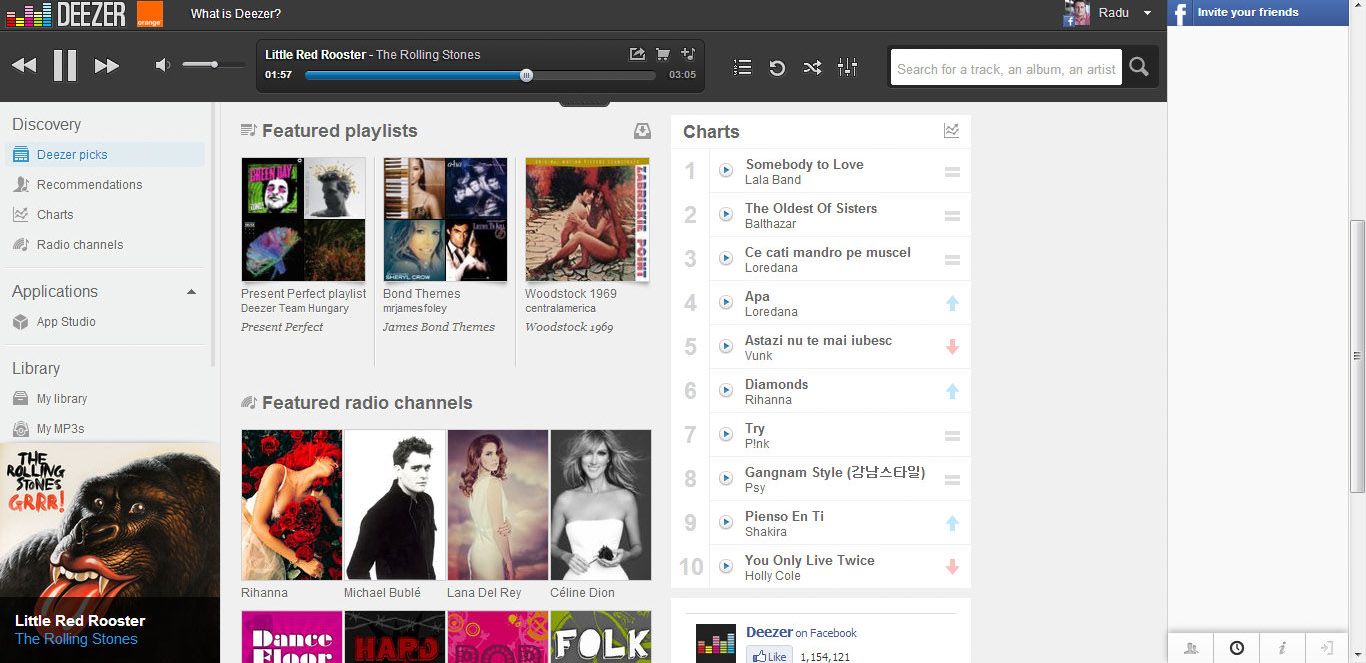1366x663 pixels.
Task: Expand the handle below the player bar
Action: 584,101
